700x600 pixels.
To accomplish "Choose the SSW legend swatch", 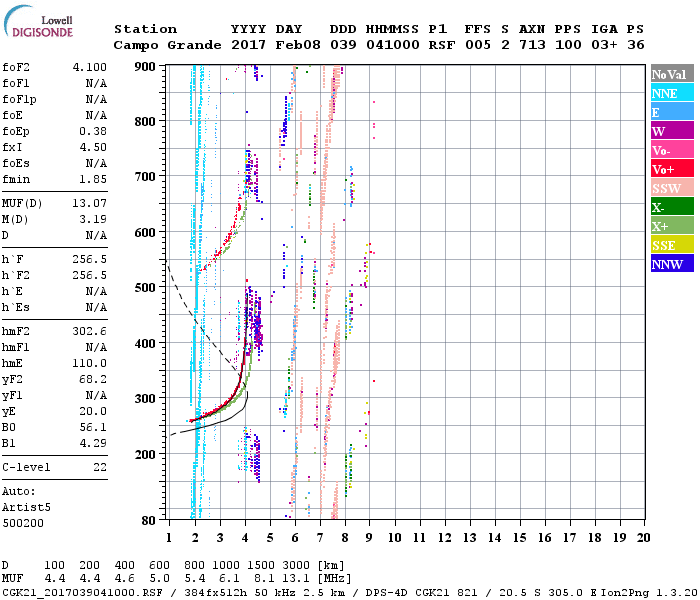I will [670, 188].
